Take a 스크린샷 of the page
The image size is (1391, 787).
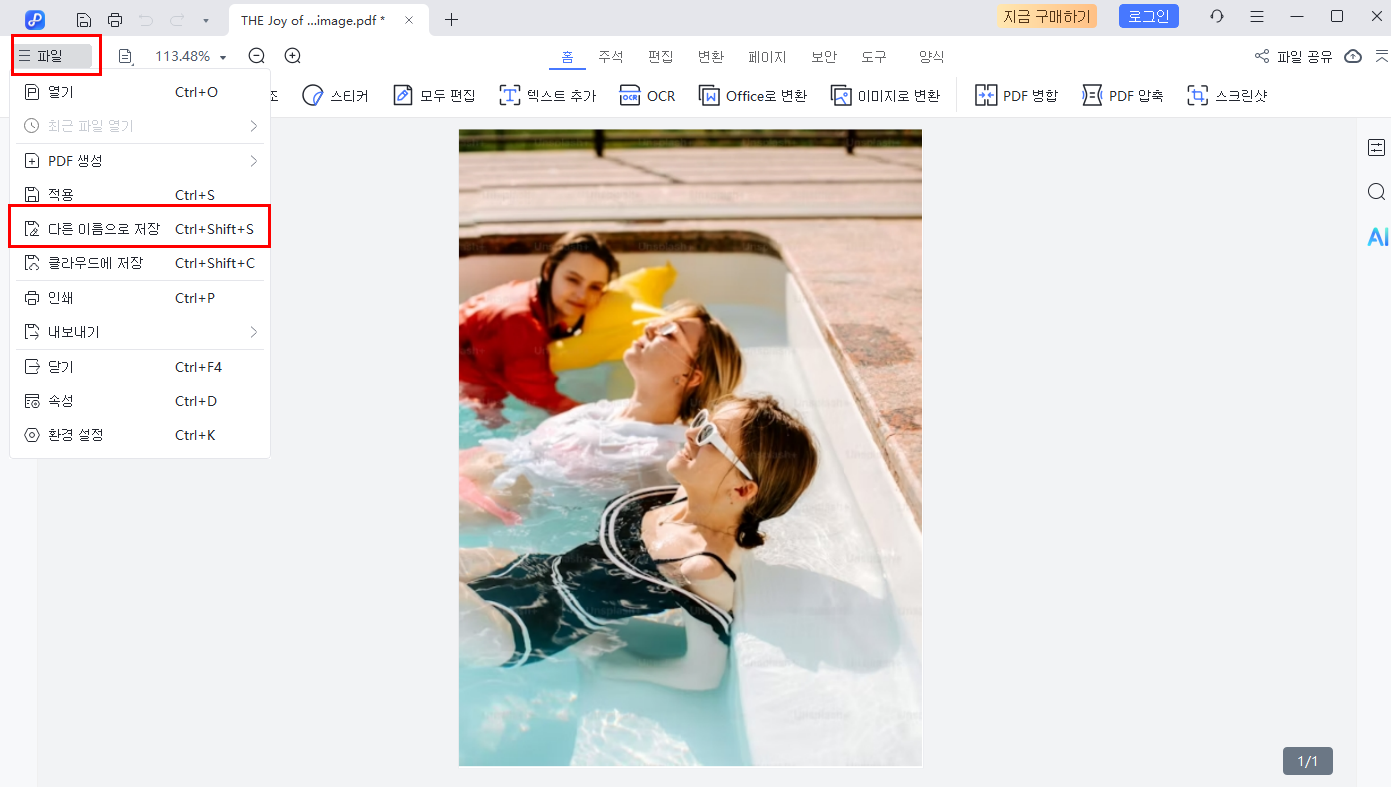tap(1227, 95)
